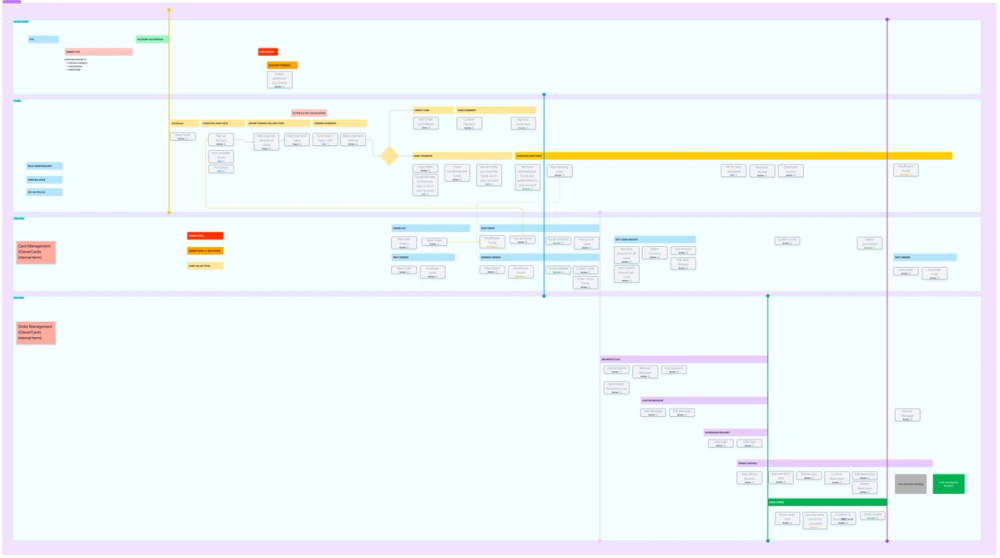Select the View Status card

(x=492, y=269)
